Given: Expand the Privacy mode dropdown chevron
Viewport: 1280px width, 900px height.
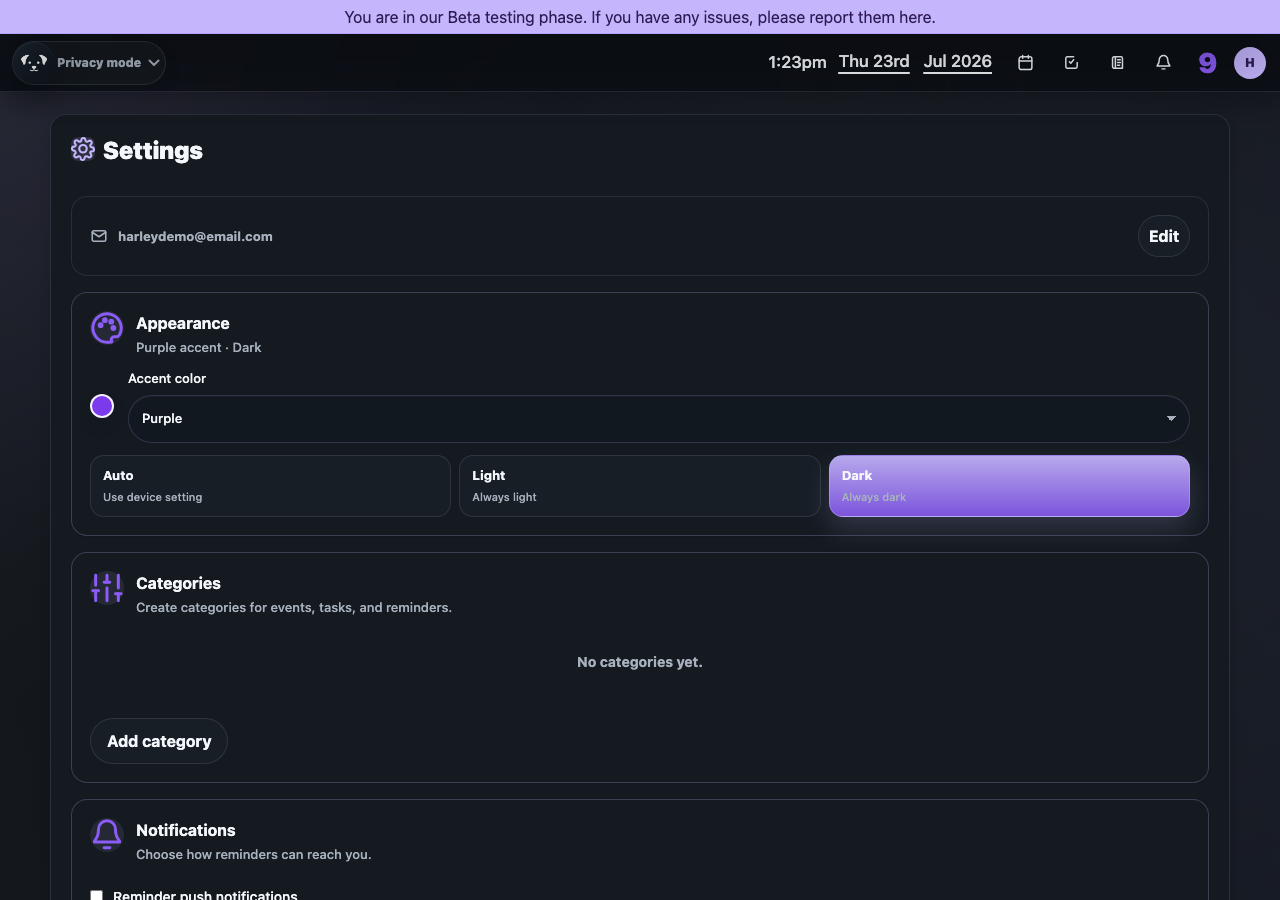Looking at the screenshot, I should click(x=154, y=62).
